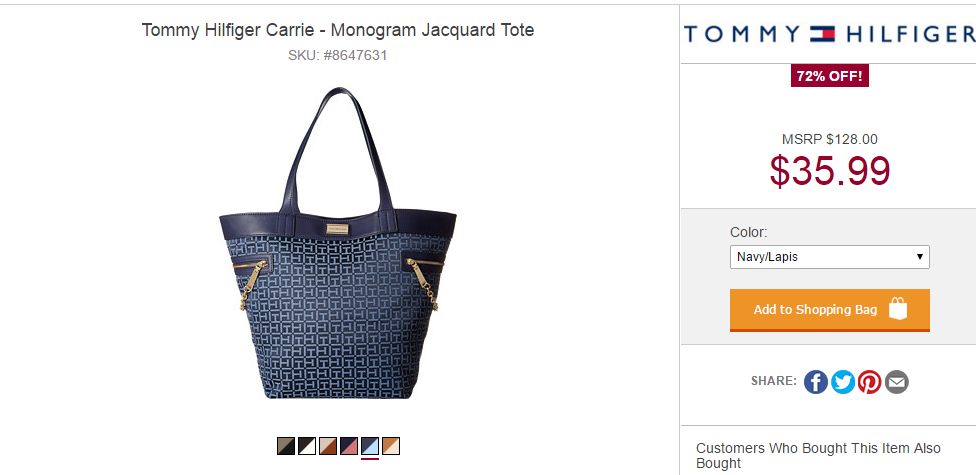This screenshot has height=475, width=976.
Task: Click Customers Who Bought This Item heading
Action: (x=818, y=456)
